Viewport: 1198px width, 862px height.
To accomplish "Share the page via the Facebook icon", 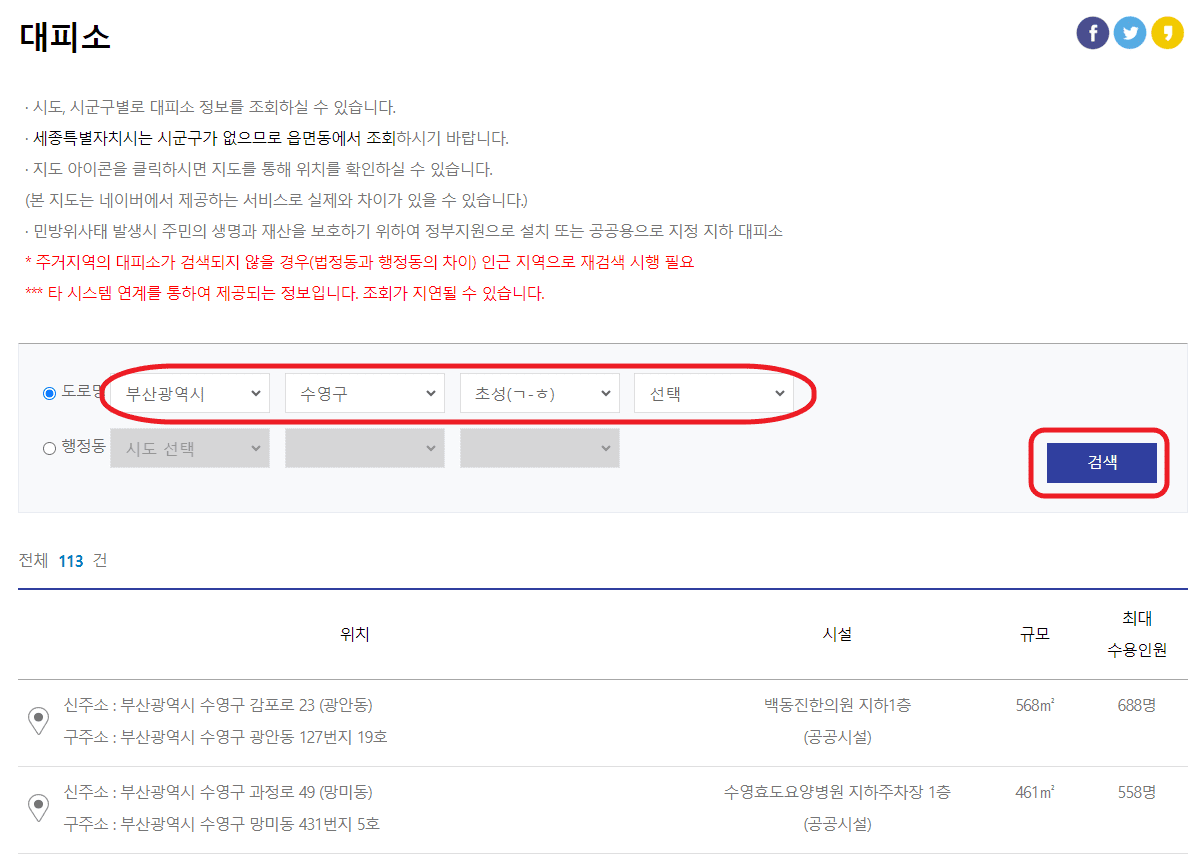I will click(x=1092, y=32).
